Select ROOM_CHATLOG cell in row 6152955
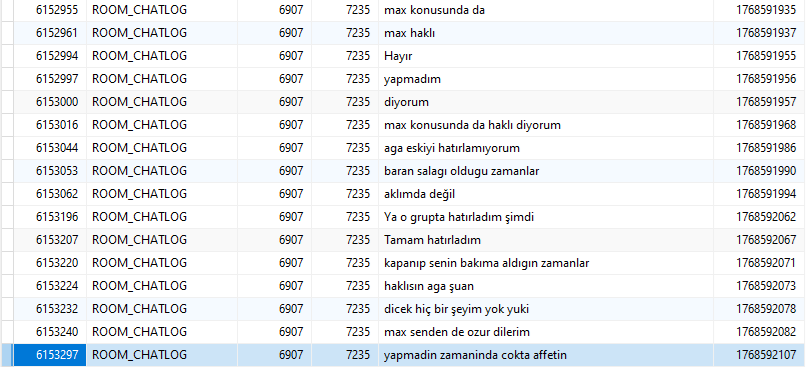The image size is (810, 367). (162, 10)
